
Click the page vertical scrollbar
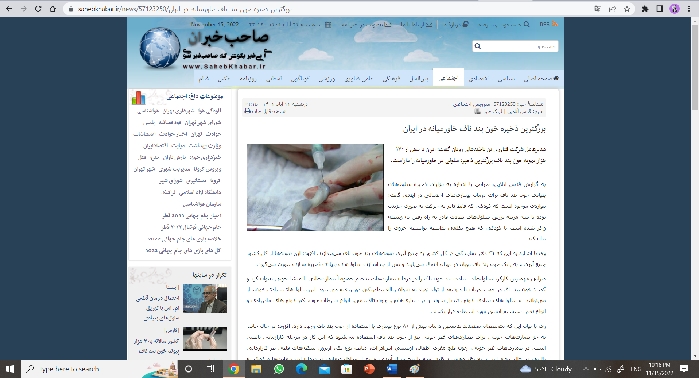695,187
